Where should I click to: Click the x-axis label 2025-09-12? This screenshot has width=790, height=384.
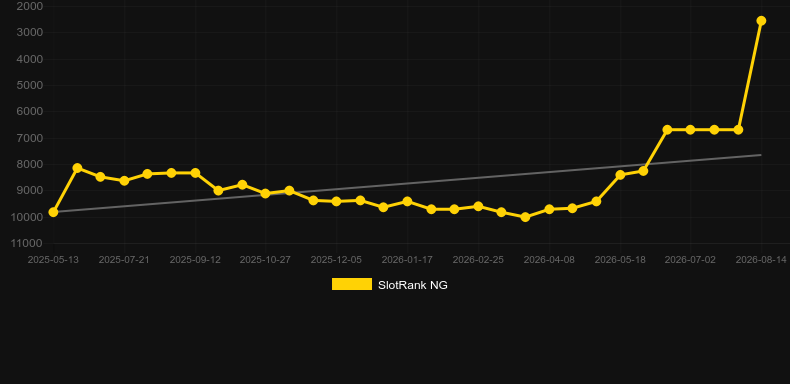(x=195, y=260)
